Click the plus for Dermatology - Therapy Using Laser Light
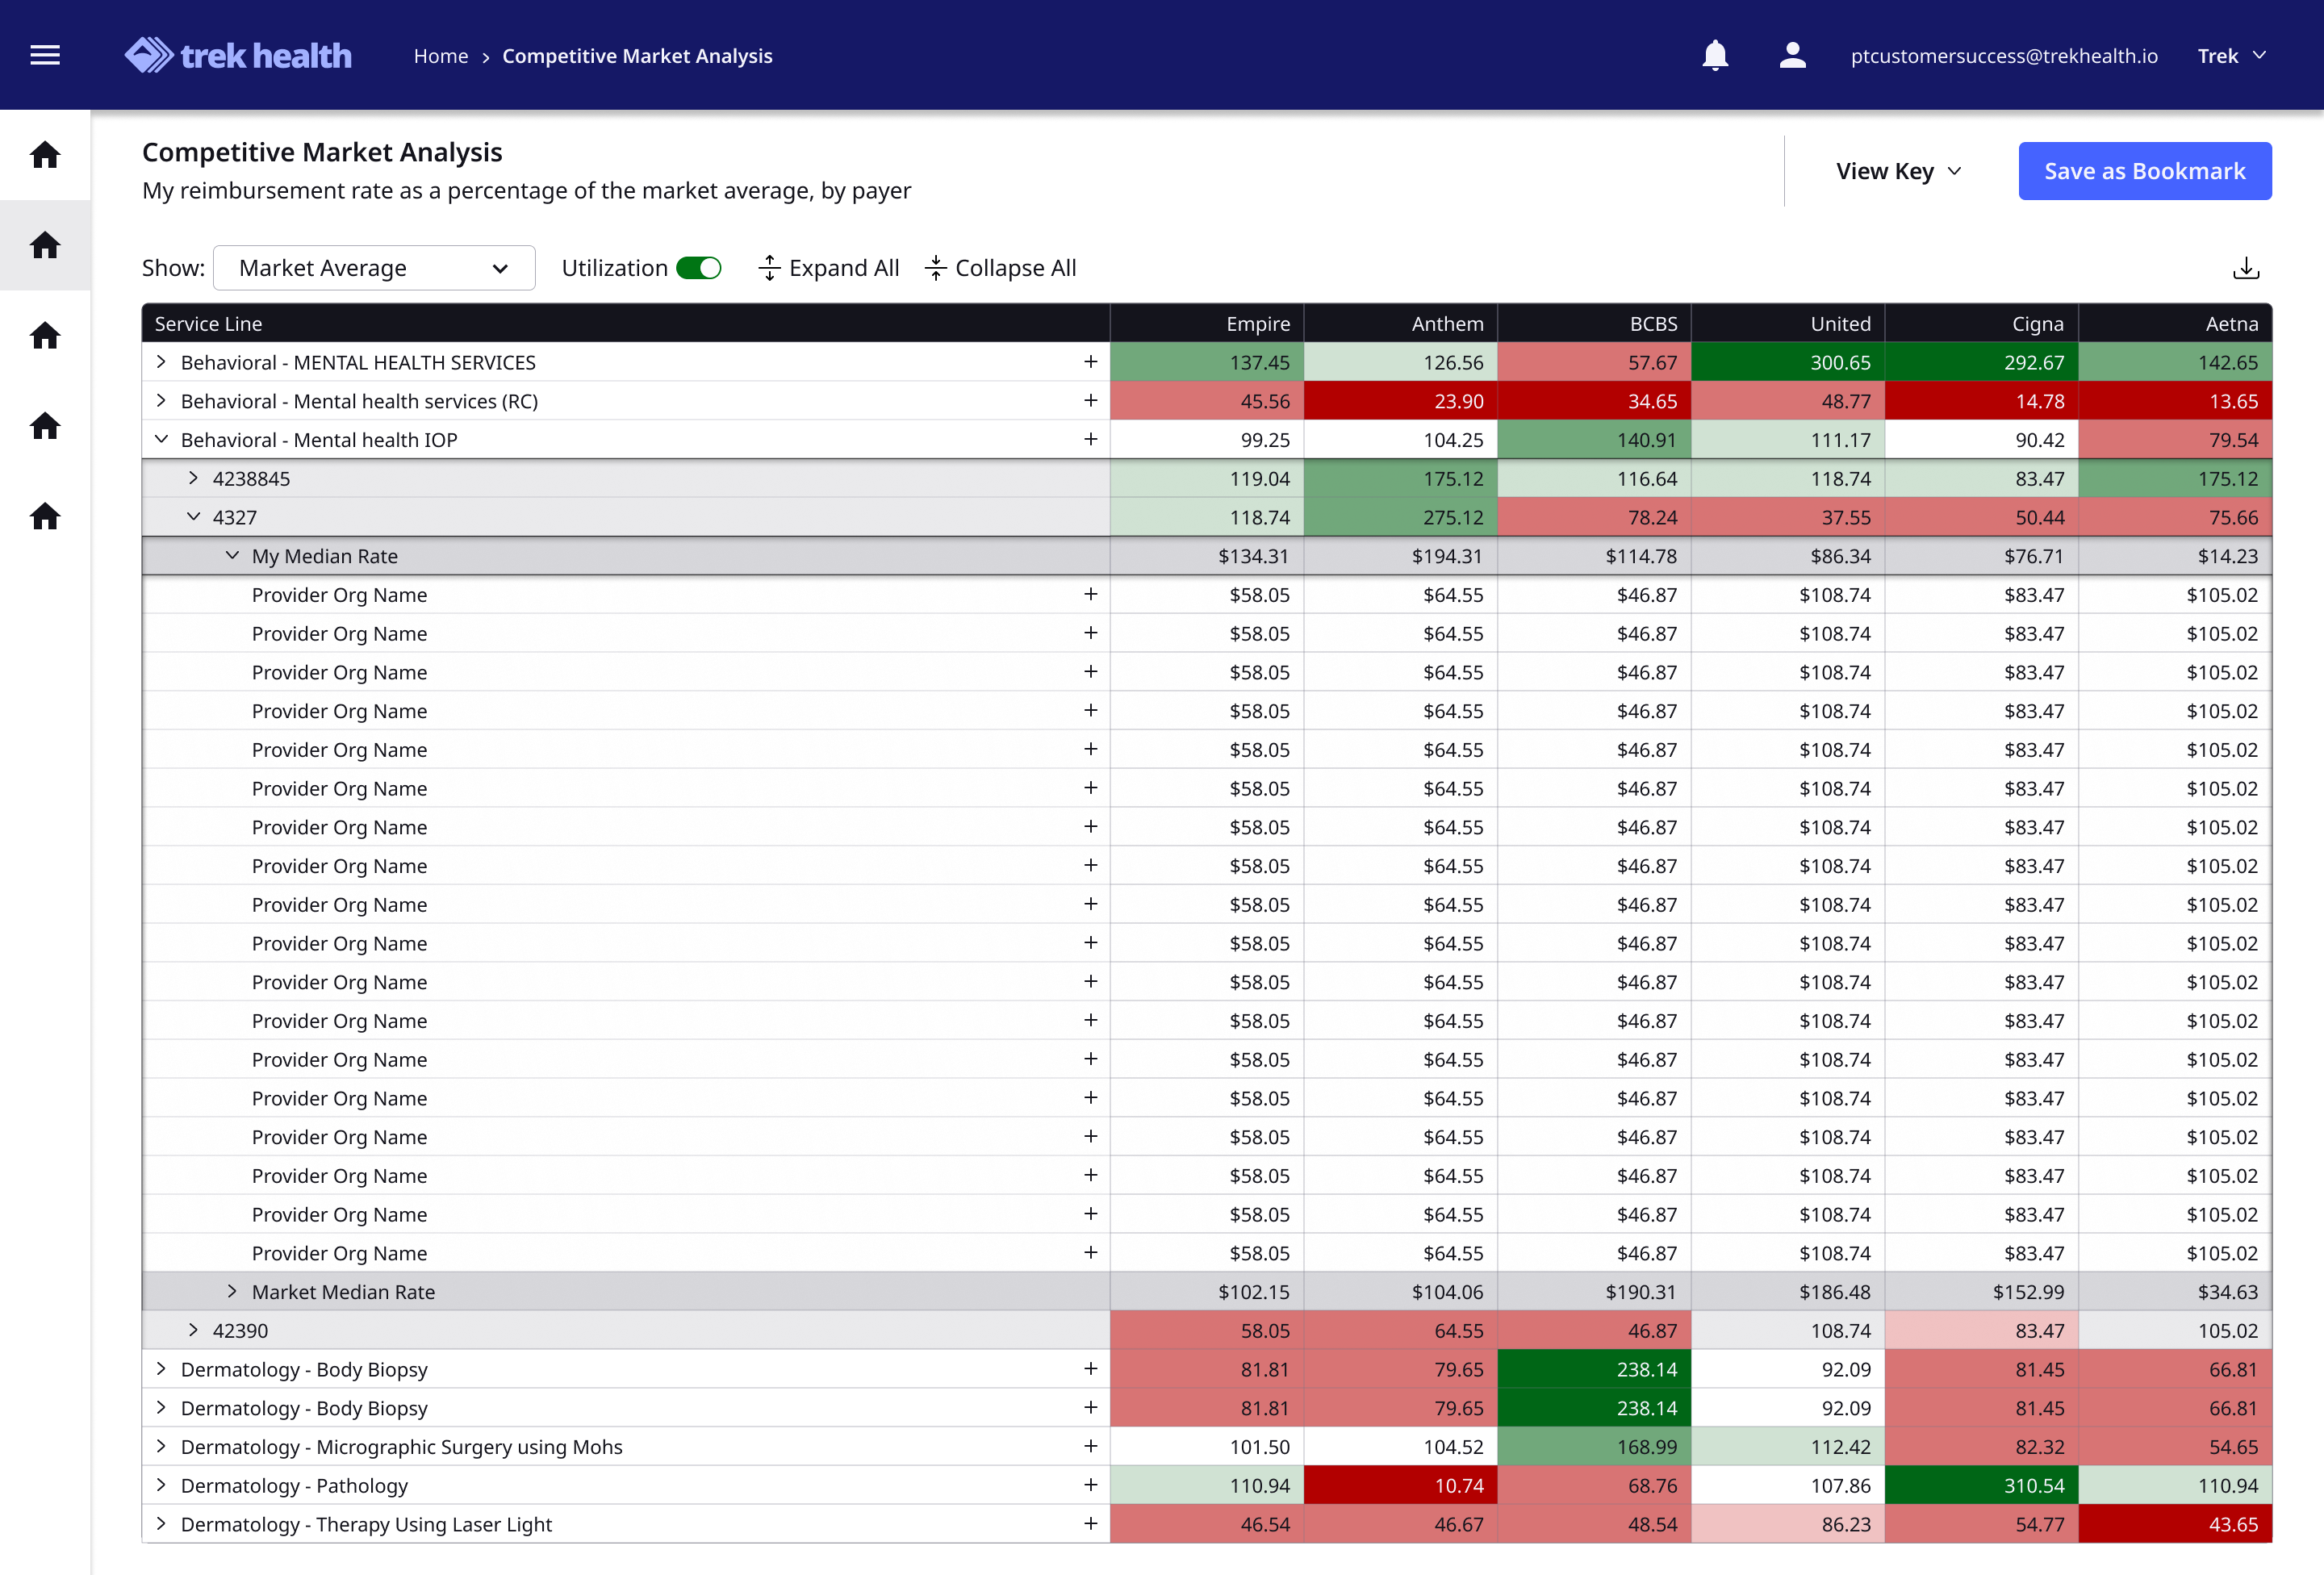 coord(1090,1524)
